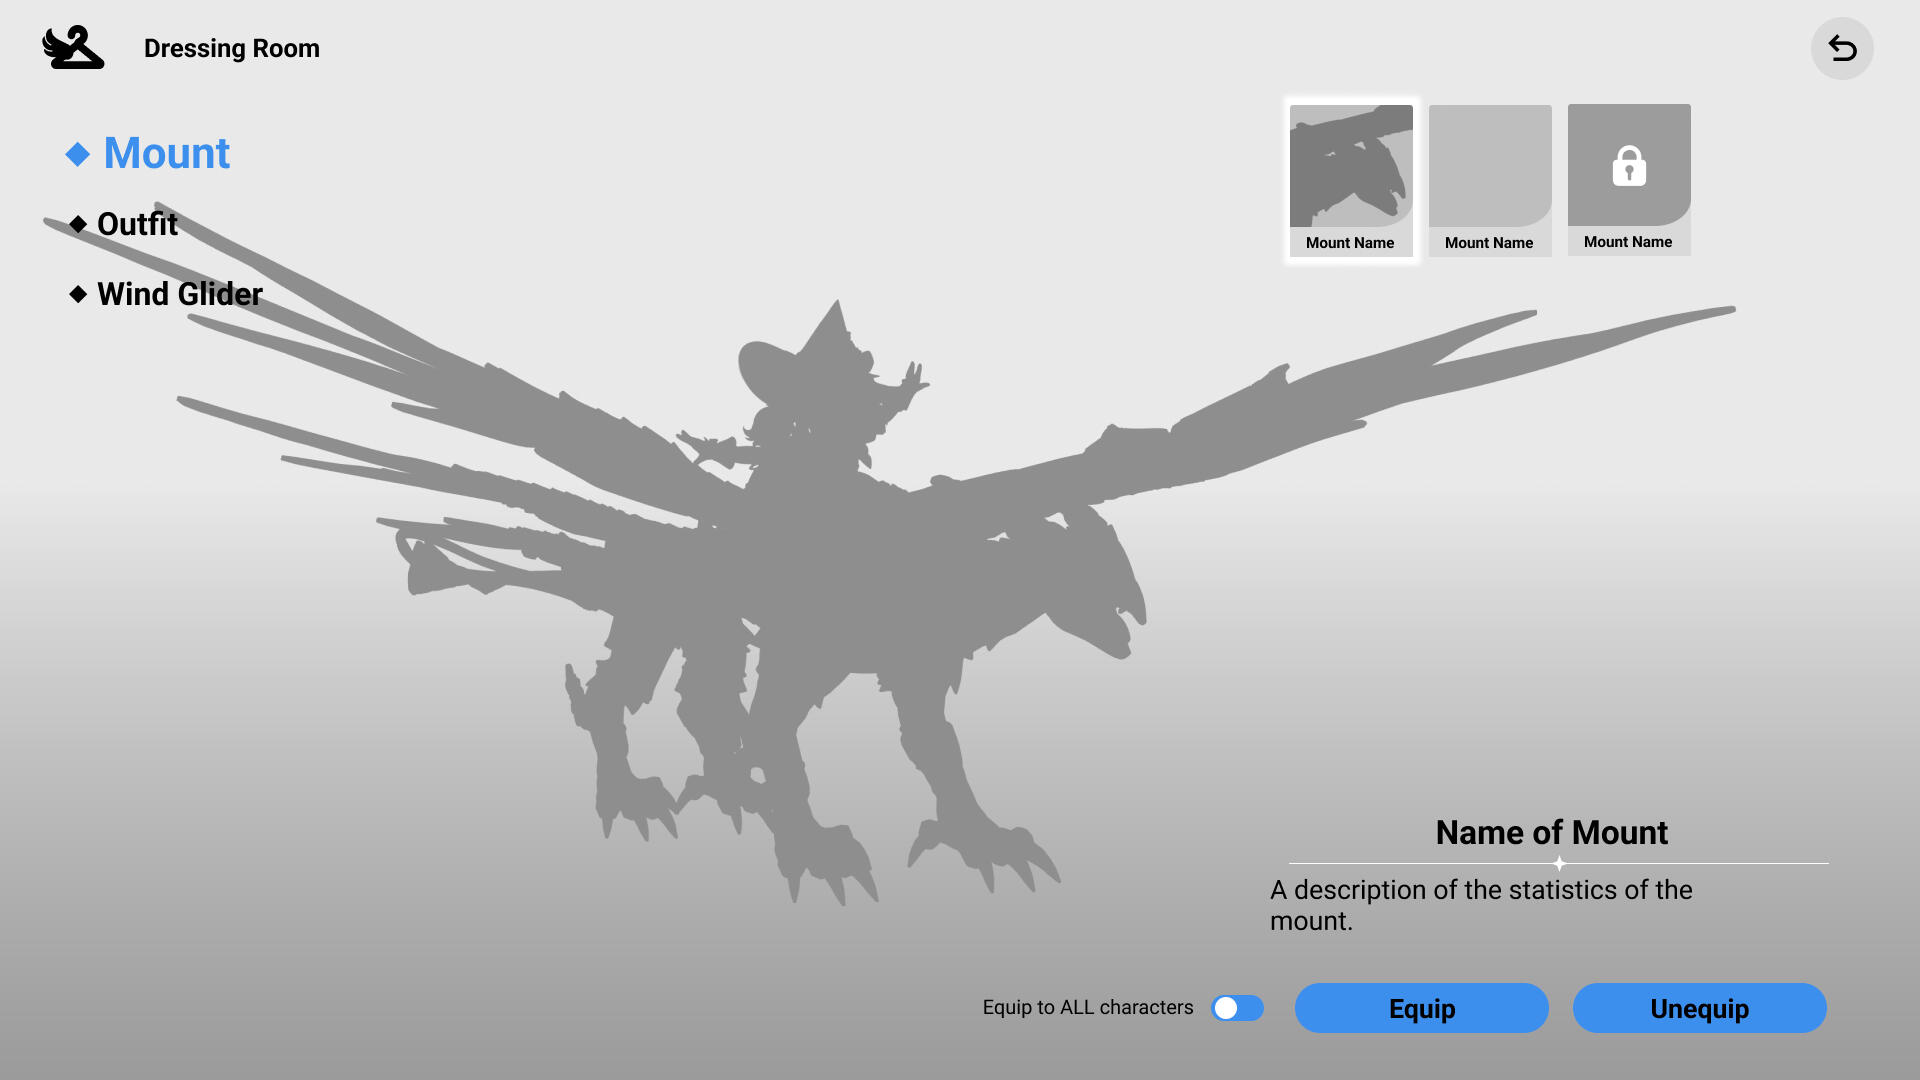Toggle Equip to ALL characters switch
The width and height of the screenshot is (1920, 1080).
tap(1237, 1008)
